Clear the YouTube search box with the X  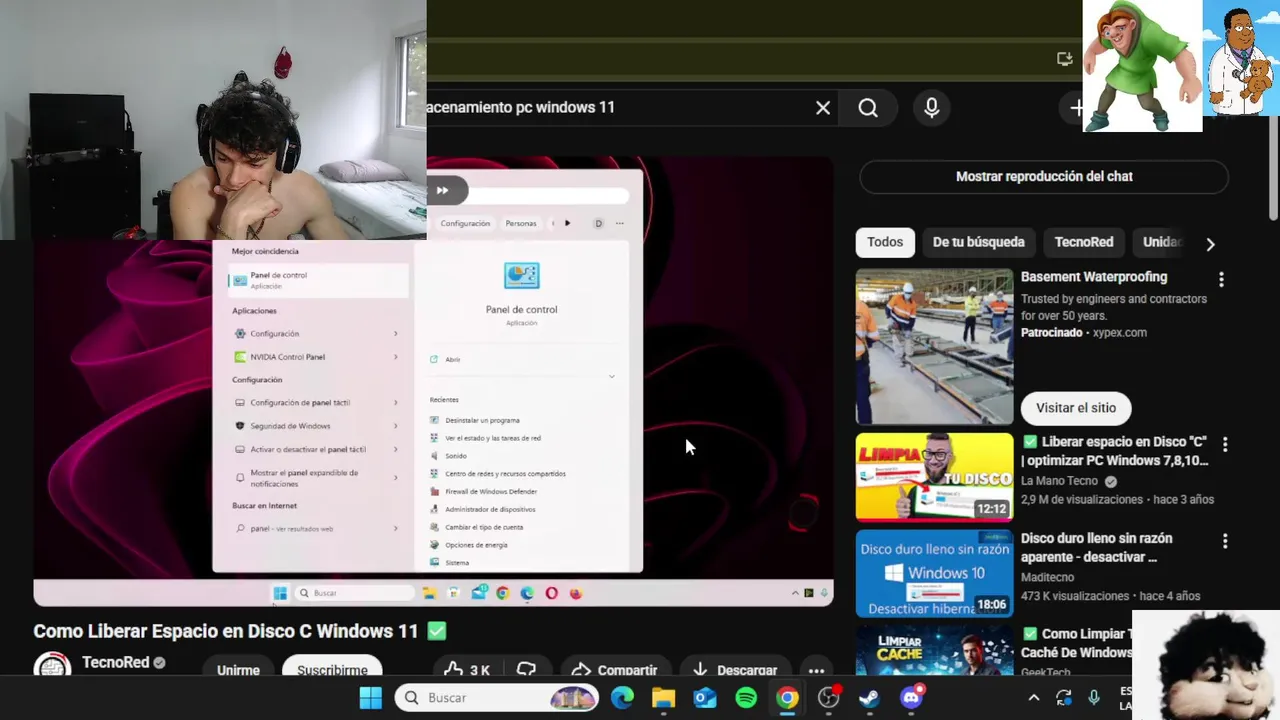(823, 108)
